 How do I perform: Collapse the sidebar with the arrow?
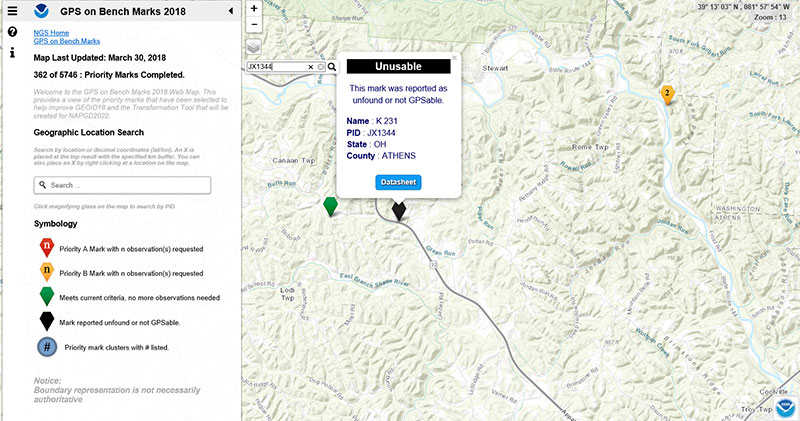click(x=232, y=11)
